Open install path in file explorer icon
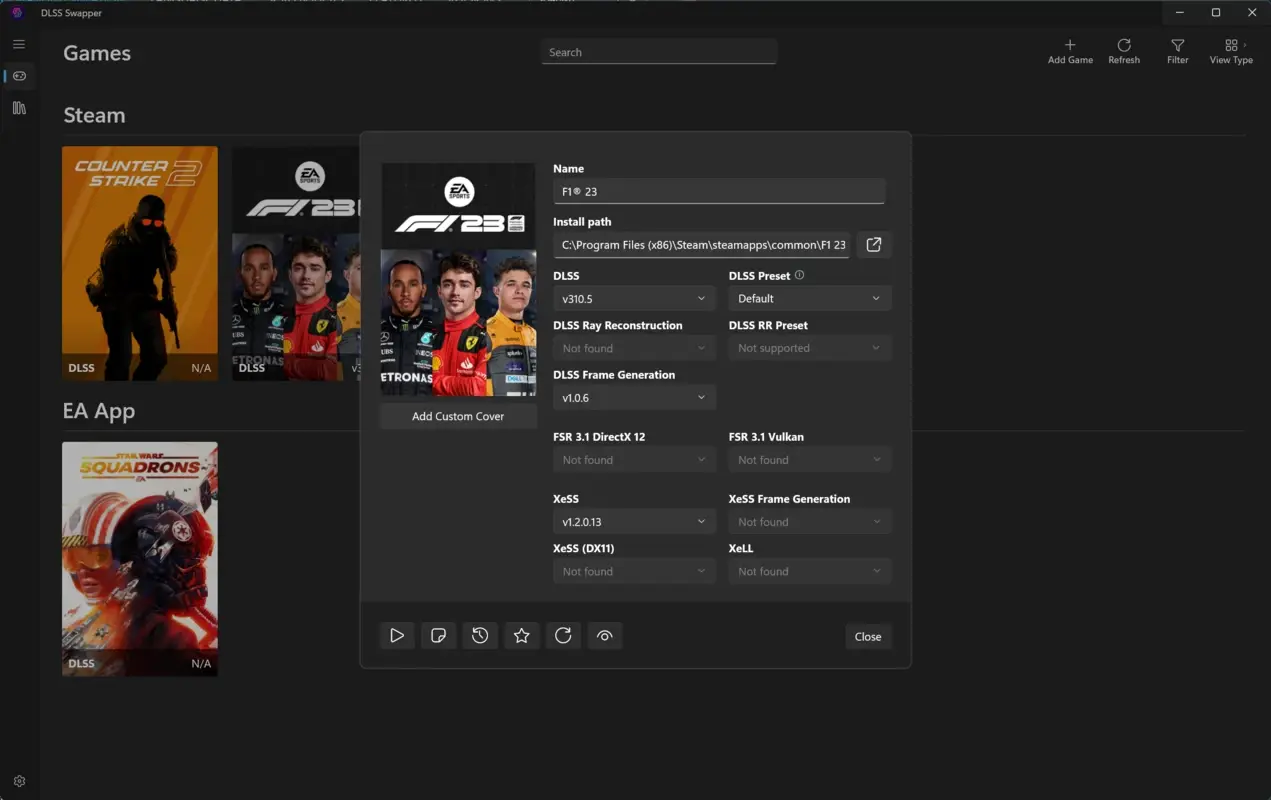The height and width of the screenshot is (800, 1271). [873, 244]
